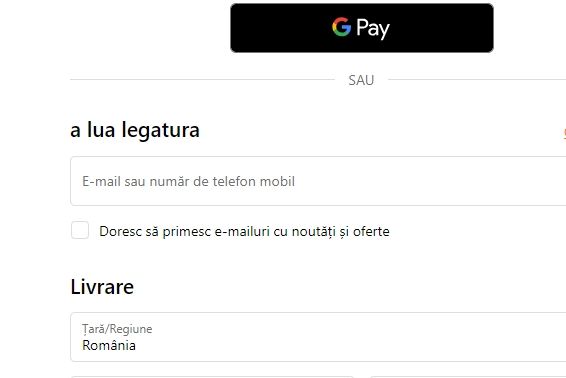Click the Google G logo icon

click(x=341, y=27)
